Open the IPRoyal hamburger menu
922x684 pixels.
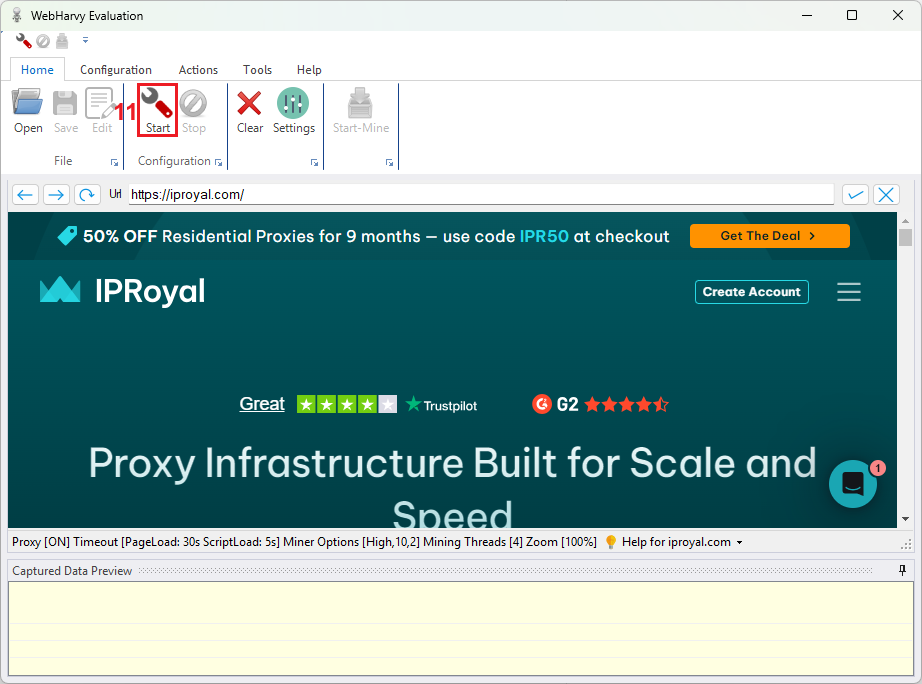point(849,292)
